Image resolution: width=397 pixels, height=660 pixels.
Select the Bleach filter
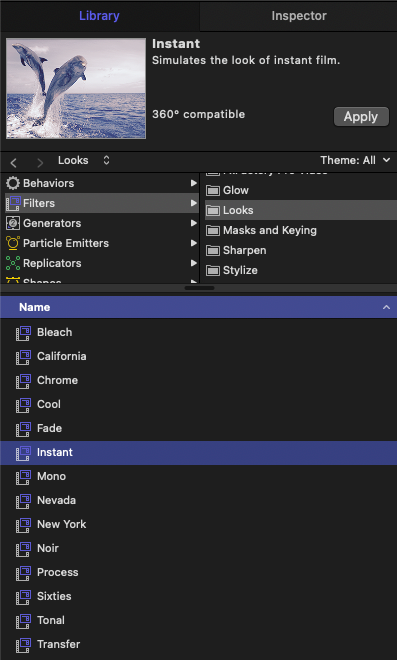click(198, 332)
